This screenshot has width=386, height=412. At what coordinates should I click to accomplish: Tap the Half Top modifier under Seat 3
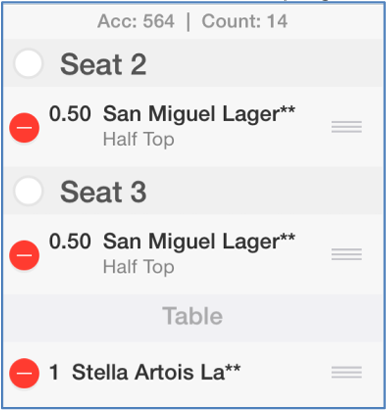[x=139, y=267]
